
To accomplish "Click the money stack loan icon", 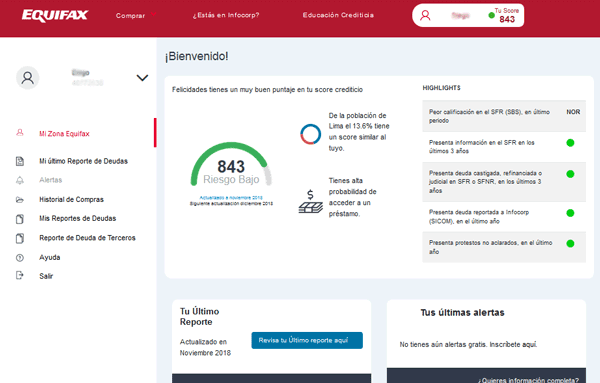I will [x=310, y=202].
